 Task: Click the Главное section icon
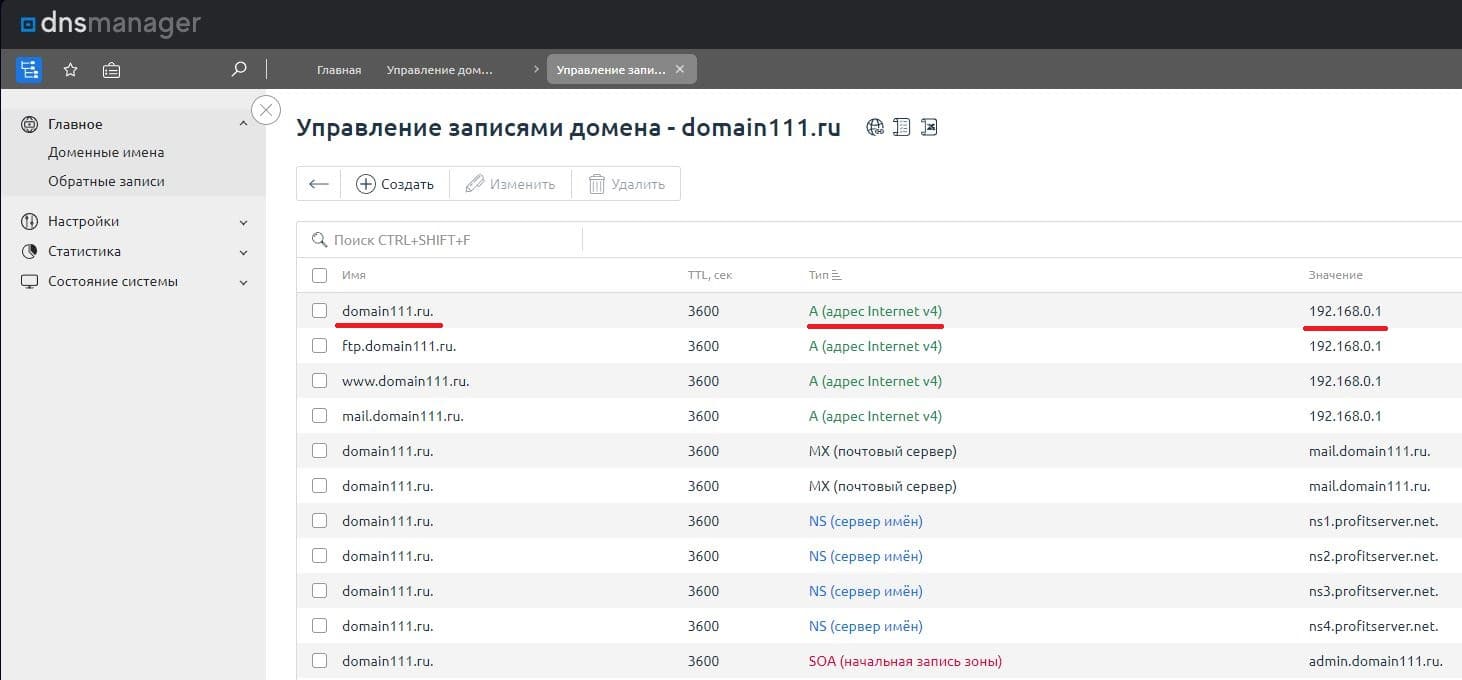click(29, 124)
